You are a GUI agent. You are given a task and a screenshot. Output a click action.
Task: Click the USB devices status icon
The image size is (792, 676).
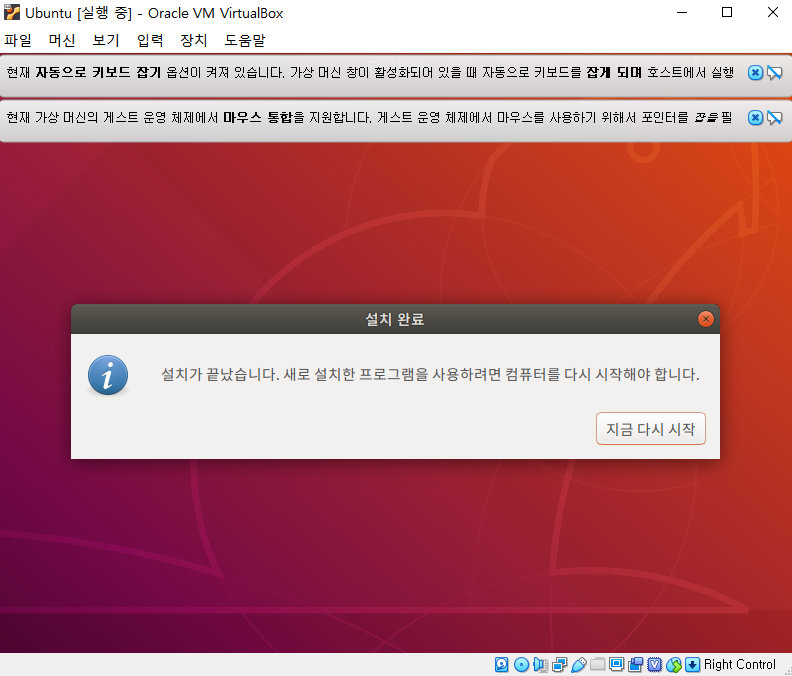coord(579,664)
